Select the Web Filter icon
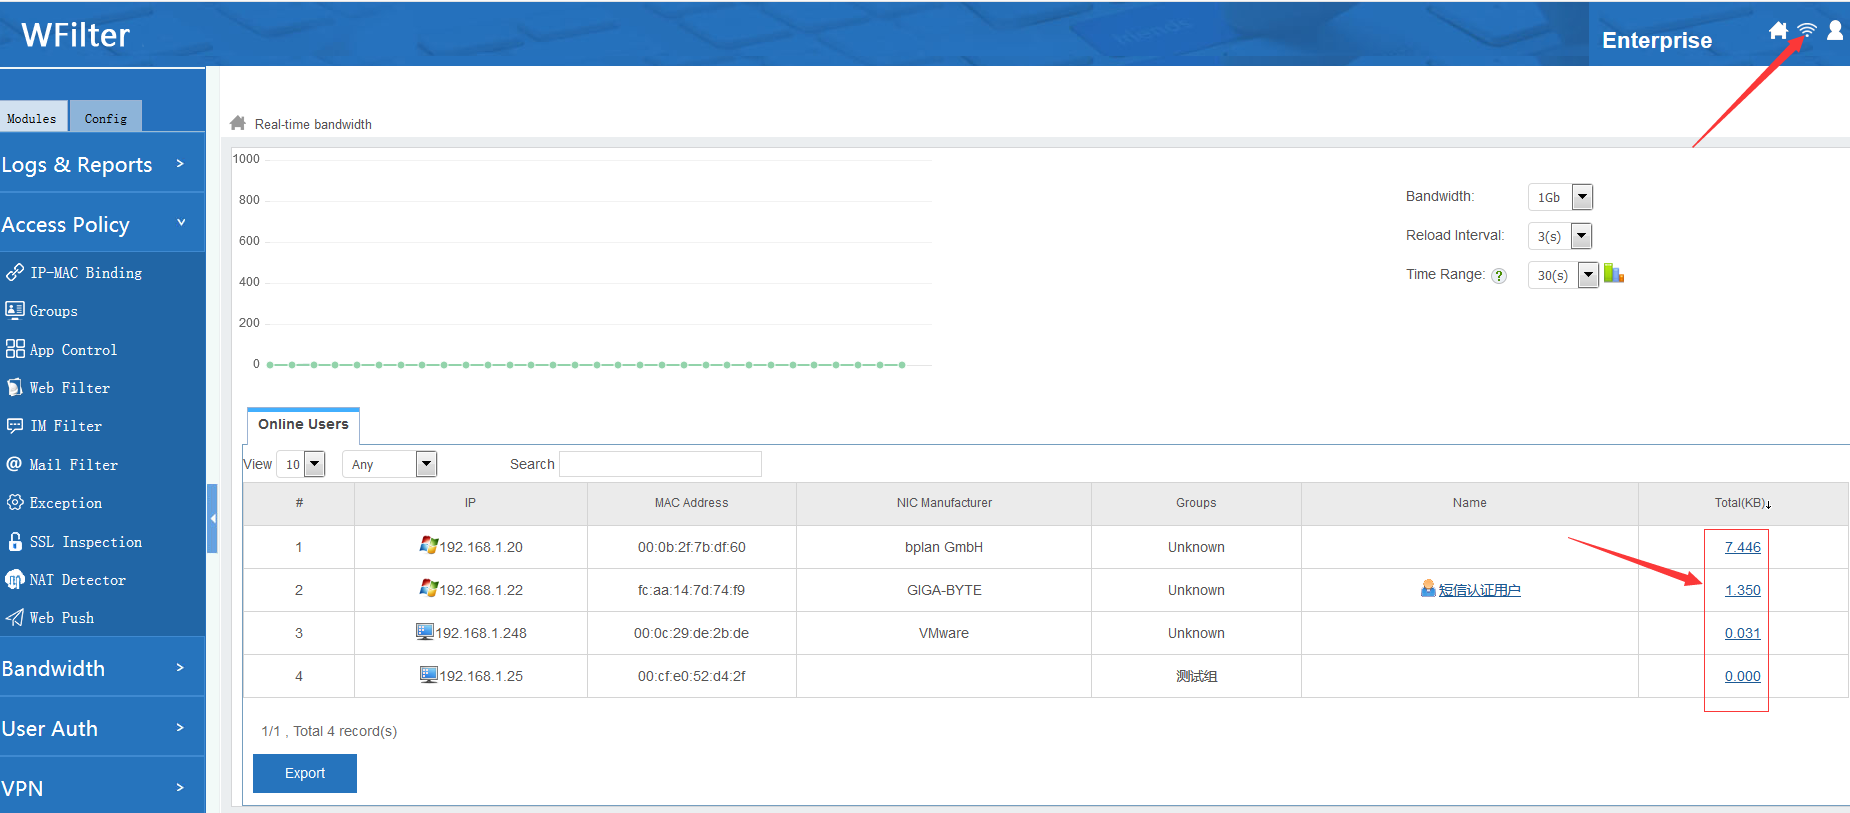Viewport: 1850px width, 813px height. (x=15, y=387)
